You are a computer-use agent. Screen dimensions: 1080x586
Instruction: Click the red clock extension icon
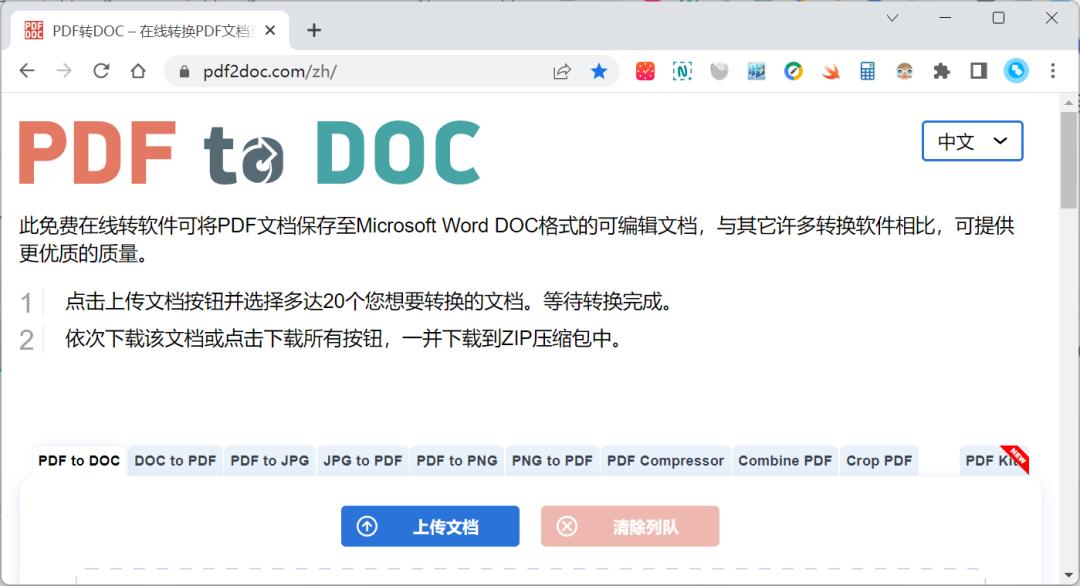pyautogui.click(x=645, y=70)
